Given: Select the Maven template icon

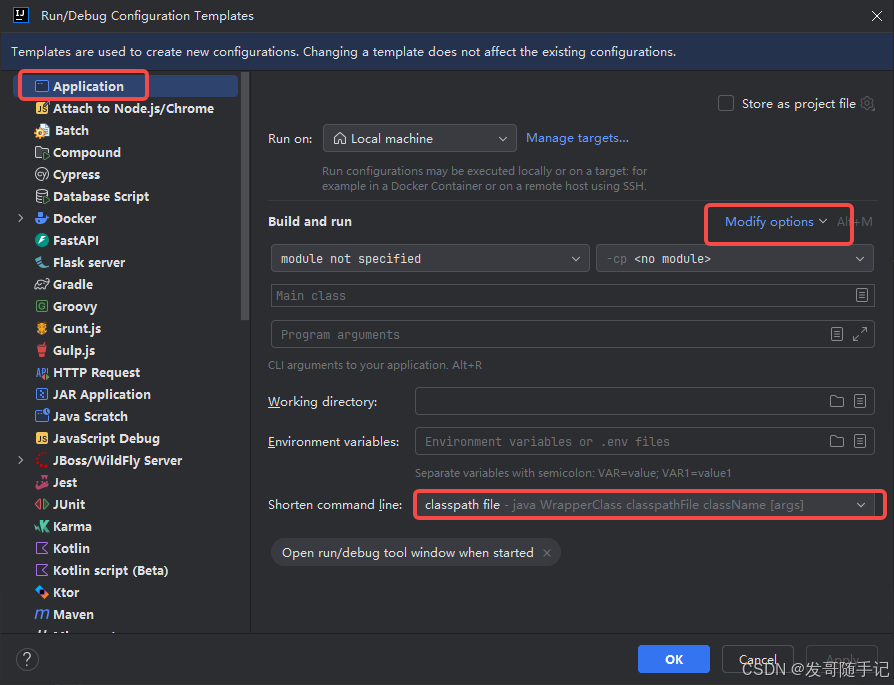Looking at the screenshot, I should pyautogui.click(x=42, y=614).
